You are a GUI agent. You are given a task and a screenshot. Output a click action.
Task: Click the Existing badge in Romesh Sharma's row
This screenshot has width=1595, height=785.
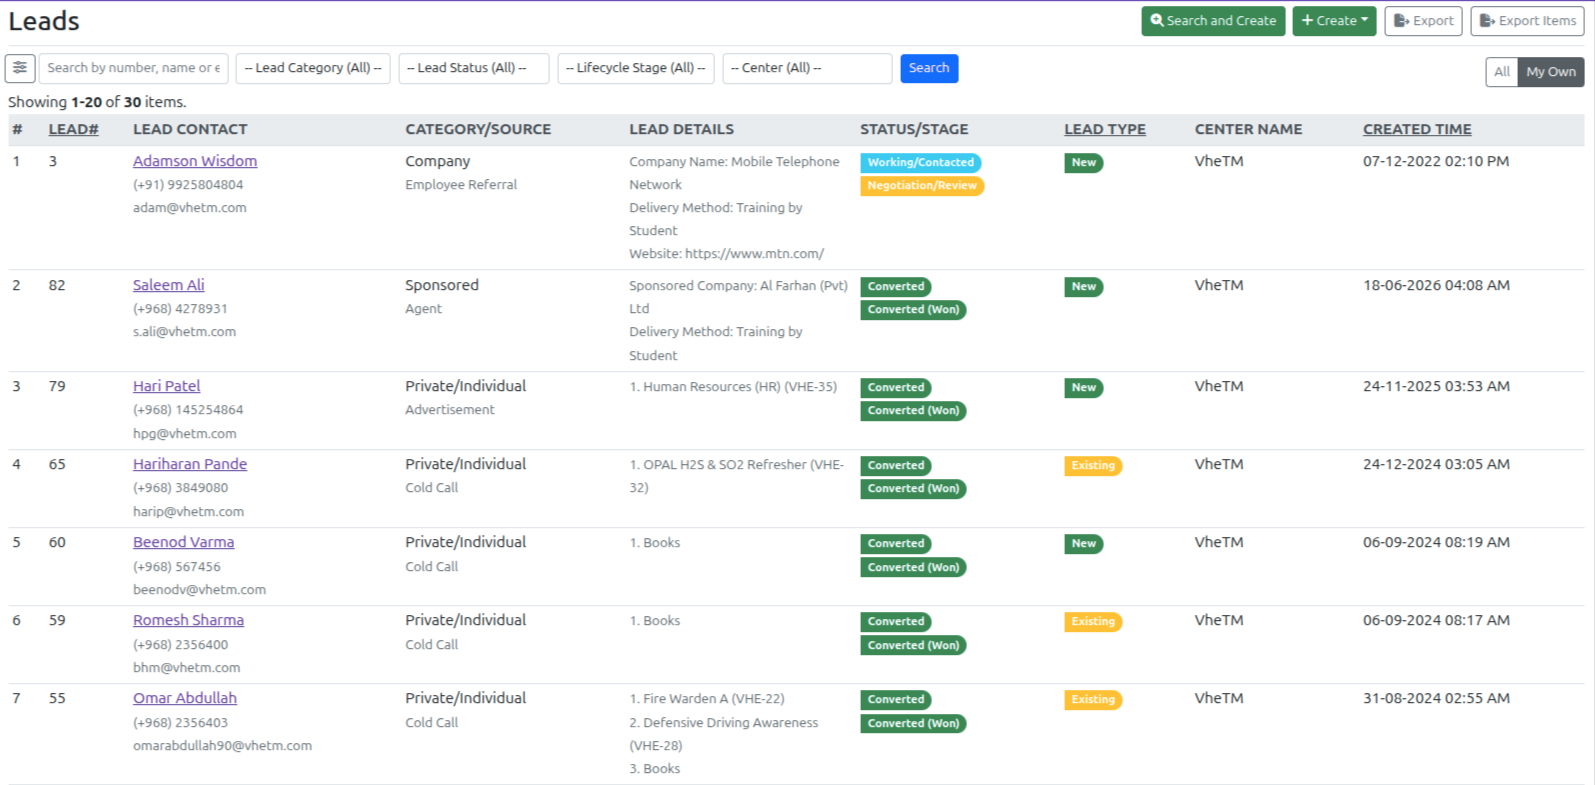(x=1093, y=622)
